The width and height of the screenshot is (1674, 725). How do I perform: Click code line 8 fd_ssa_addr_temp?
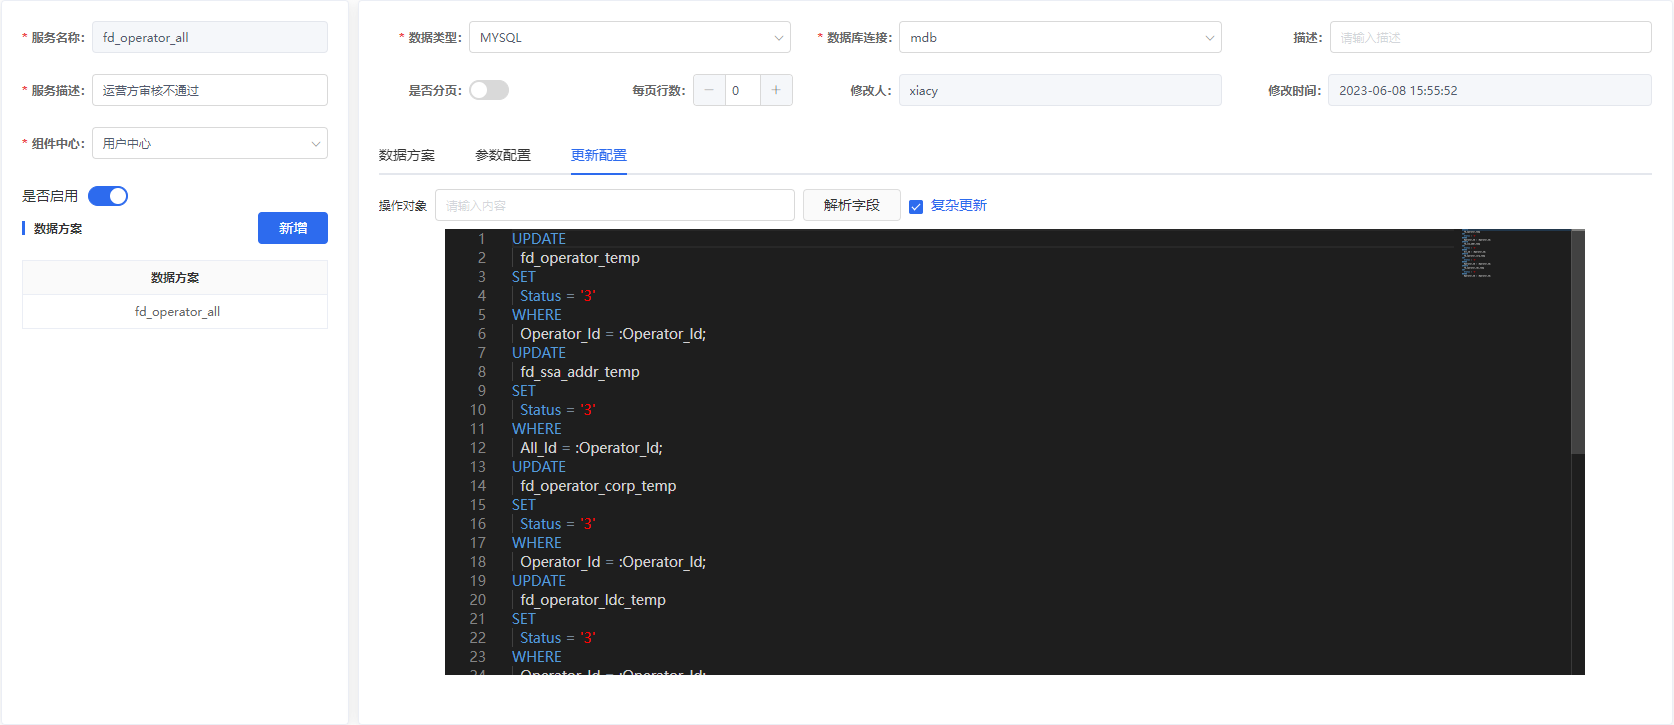click(x=580, y=372)
